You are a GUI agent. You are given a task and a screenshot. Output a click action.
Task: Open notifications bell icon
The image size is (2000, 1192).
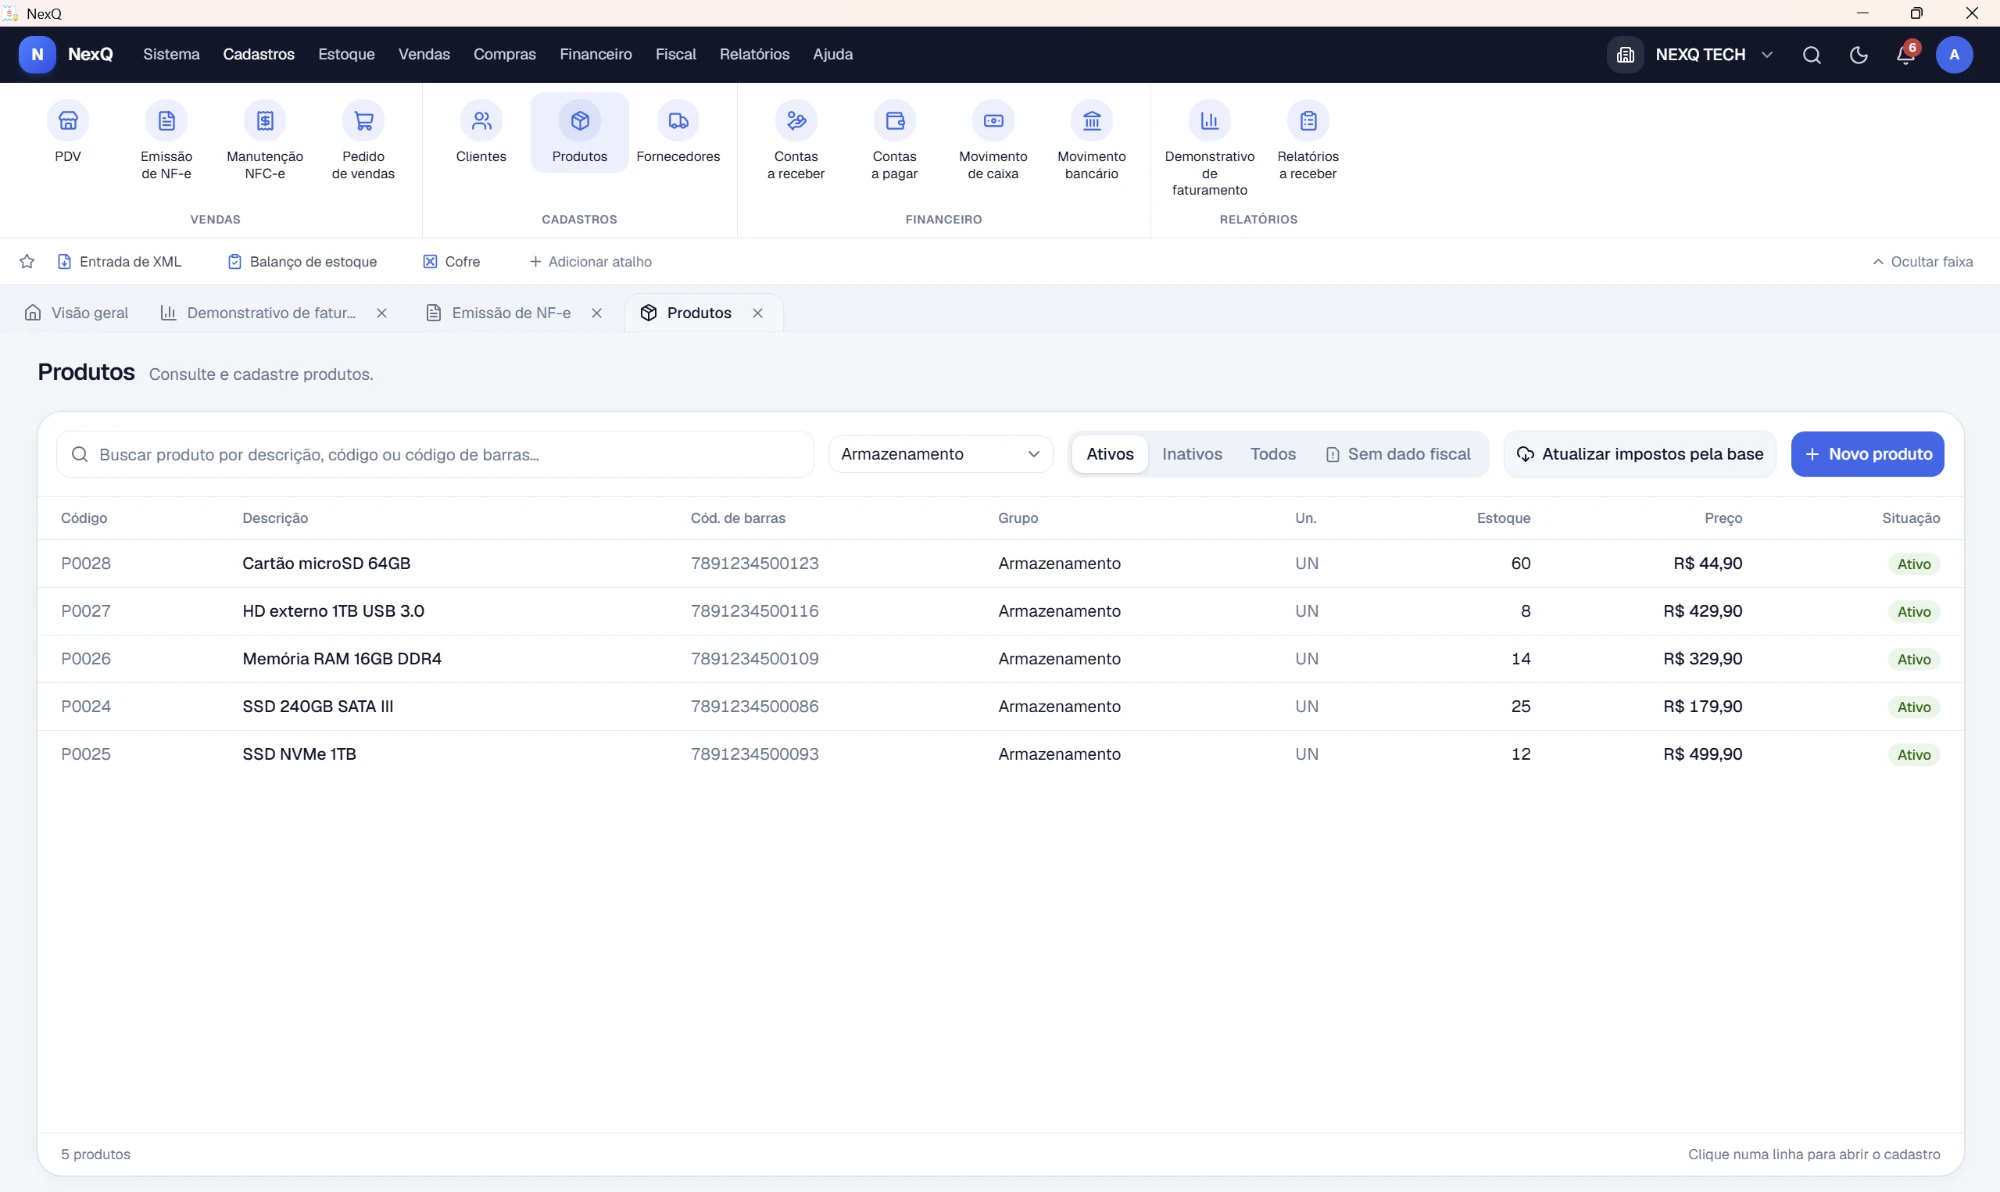[x=1906, y=55]
